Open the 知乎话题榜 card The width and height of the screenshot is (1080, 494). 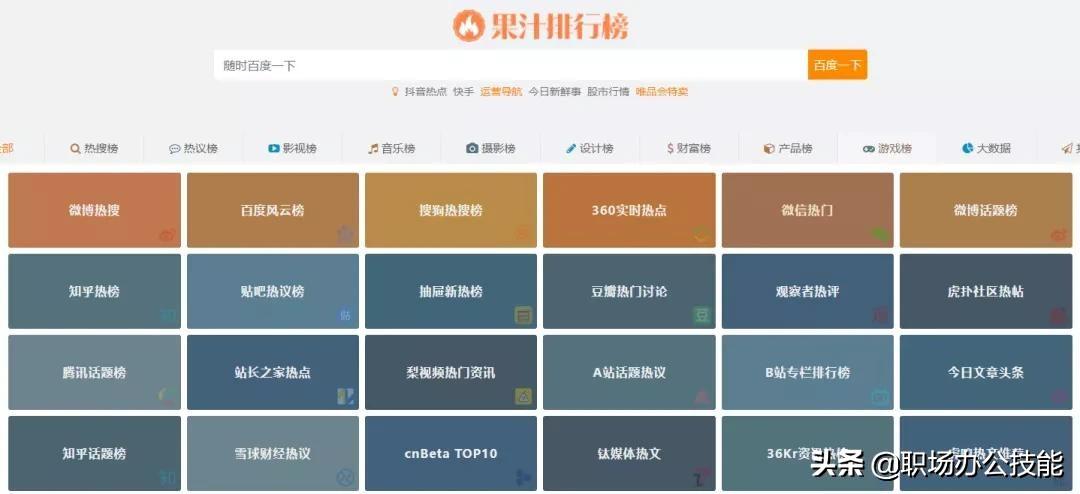(x=94, y=453)
